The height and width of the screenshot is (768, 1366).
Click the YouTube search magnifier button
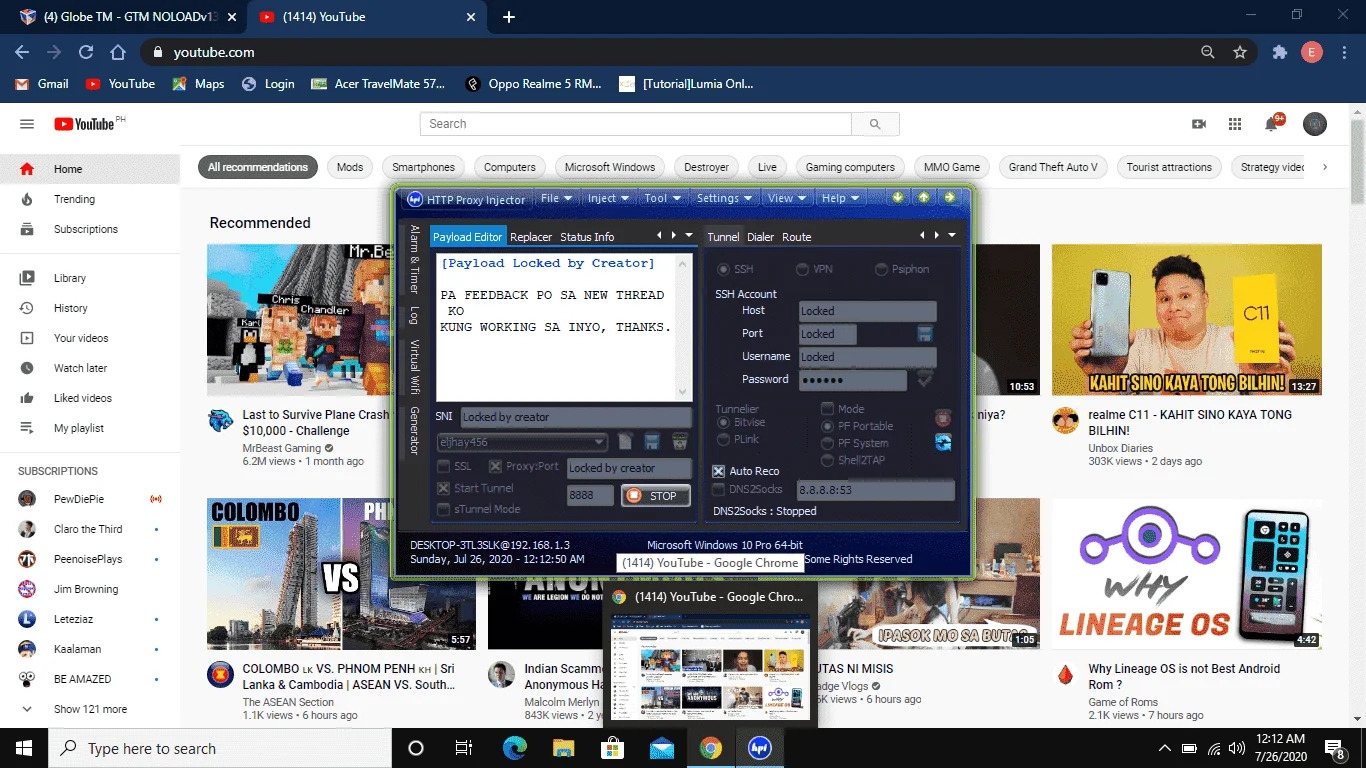875,124
